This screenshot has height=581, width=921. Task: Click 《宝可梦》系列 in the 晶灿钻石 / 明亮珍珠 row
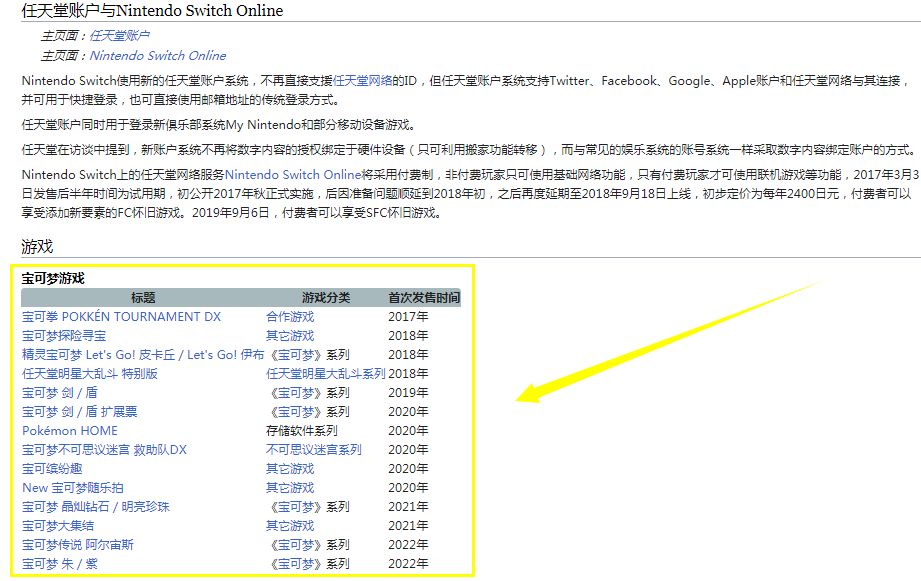pos(310,507)
